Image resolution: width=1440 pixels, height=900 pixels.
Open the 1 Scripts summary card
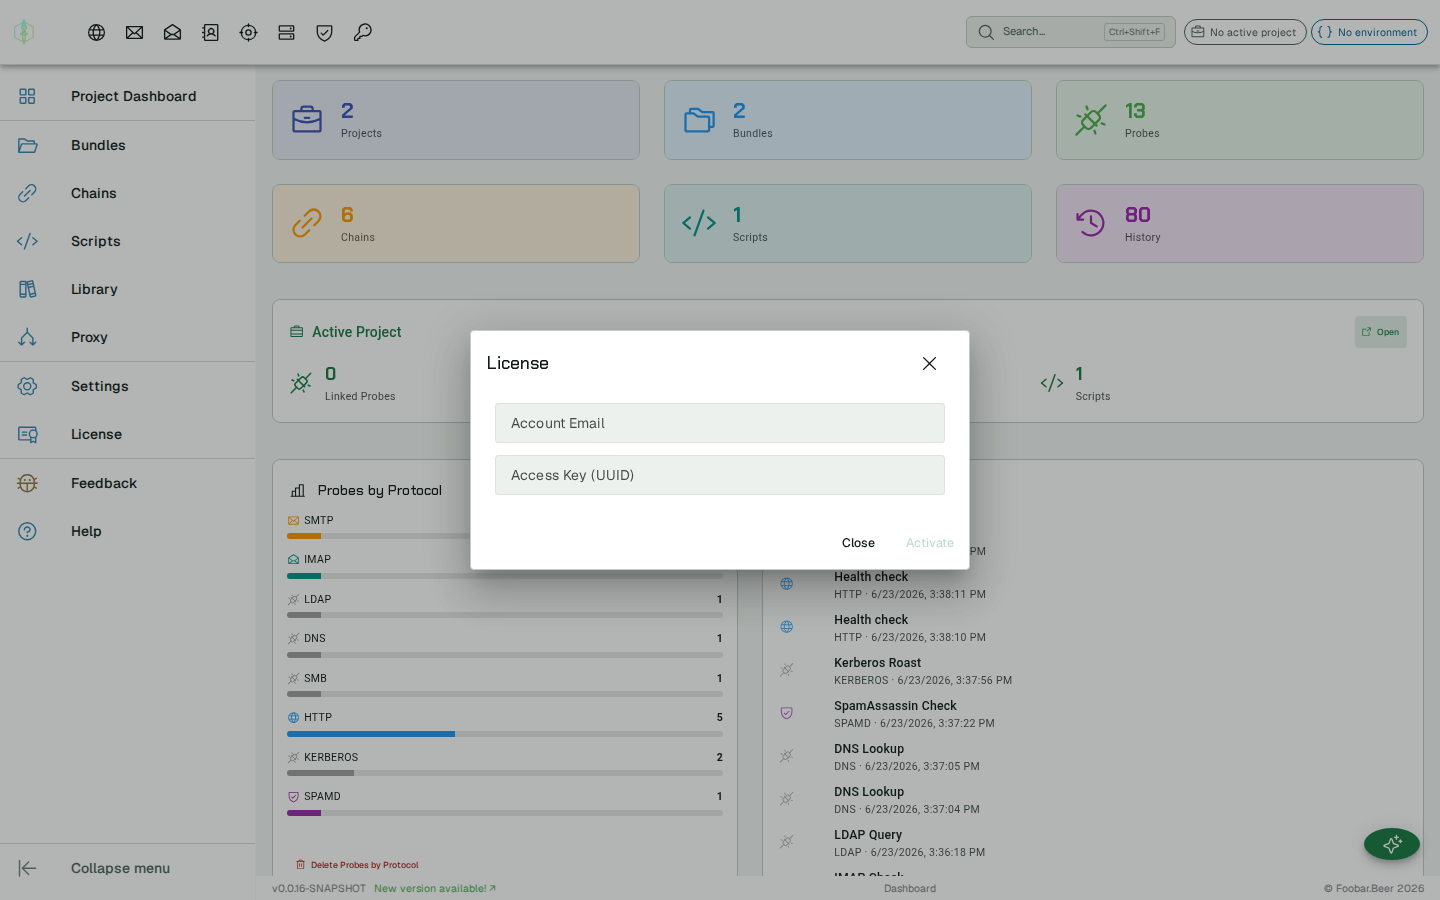(848, 223)
